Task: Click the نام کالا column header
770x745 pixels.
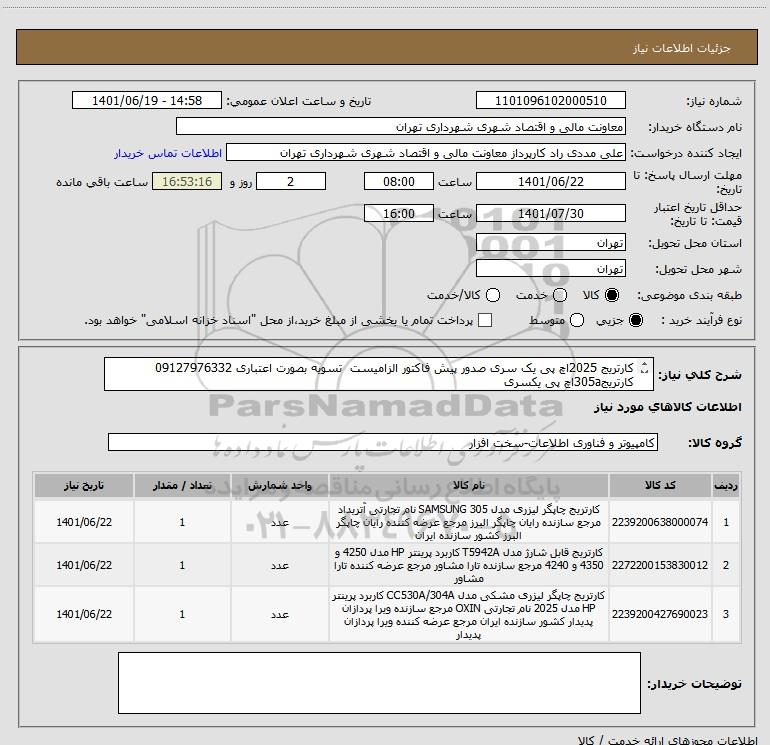Action: 468,486
